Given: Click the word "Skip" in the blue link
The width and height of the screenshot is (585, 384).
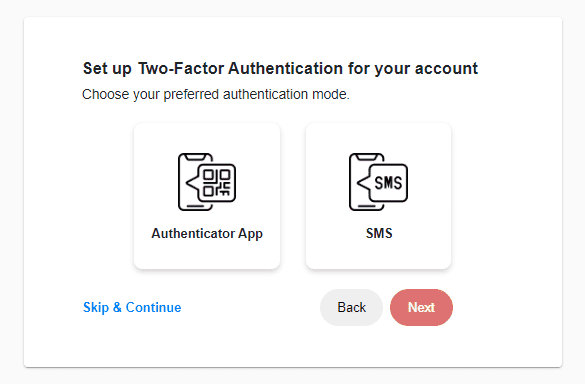Looking at the screenshot, I should tap(96, 307).
